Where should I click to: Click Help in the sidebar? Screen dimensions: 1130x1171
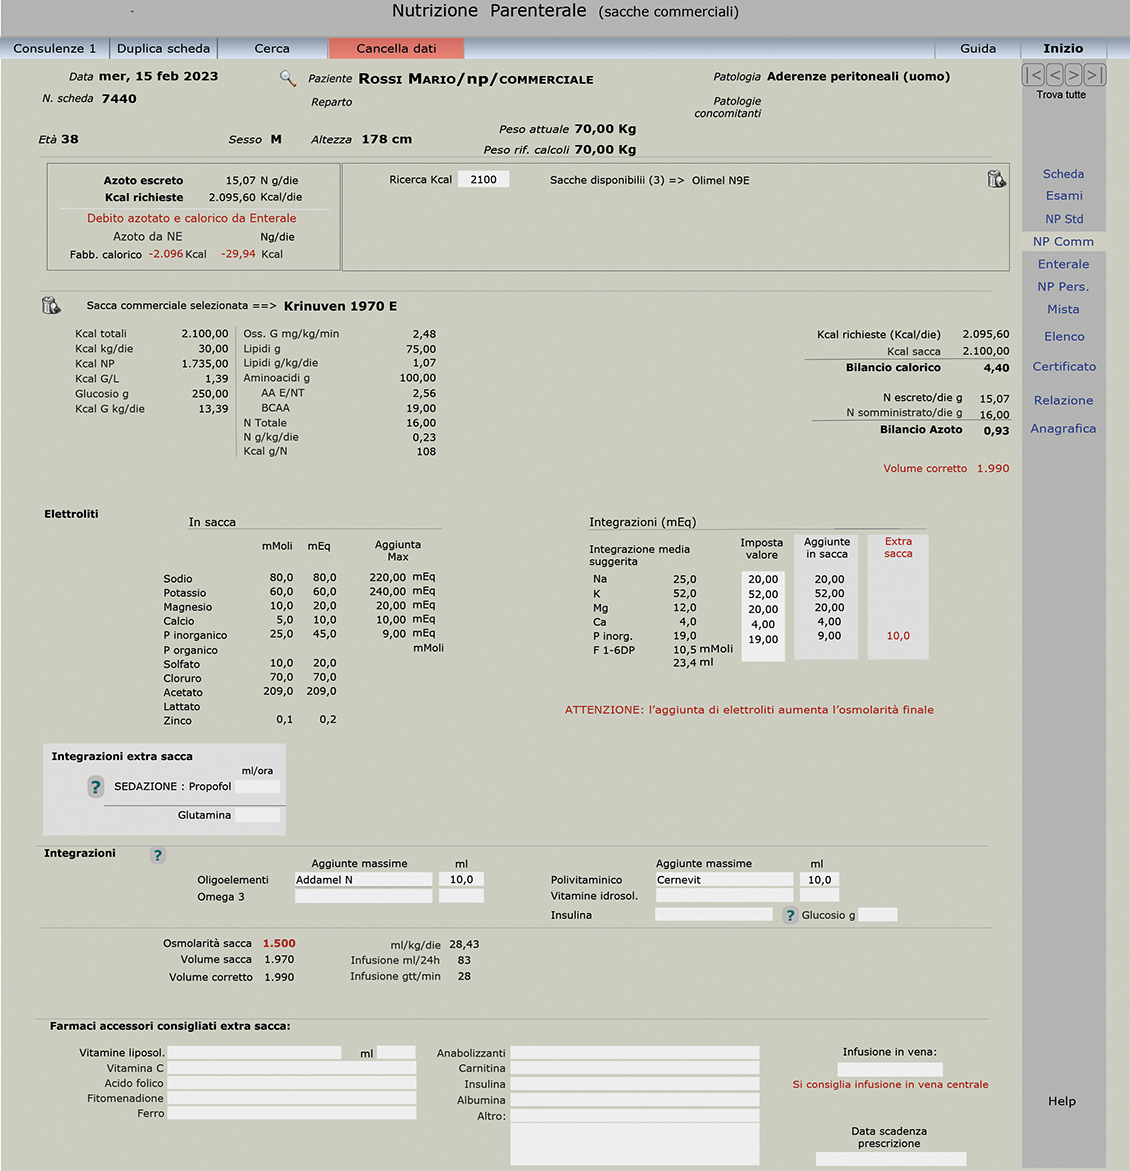(1062, 1102)
